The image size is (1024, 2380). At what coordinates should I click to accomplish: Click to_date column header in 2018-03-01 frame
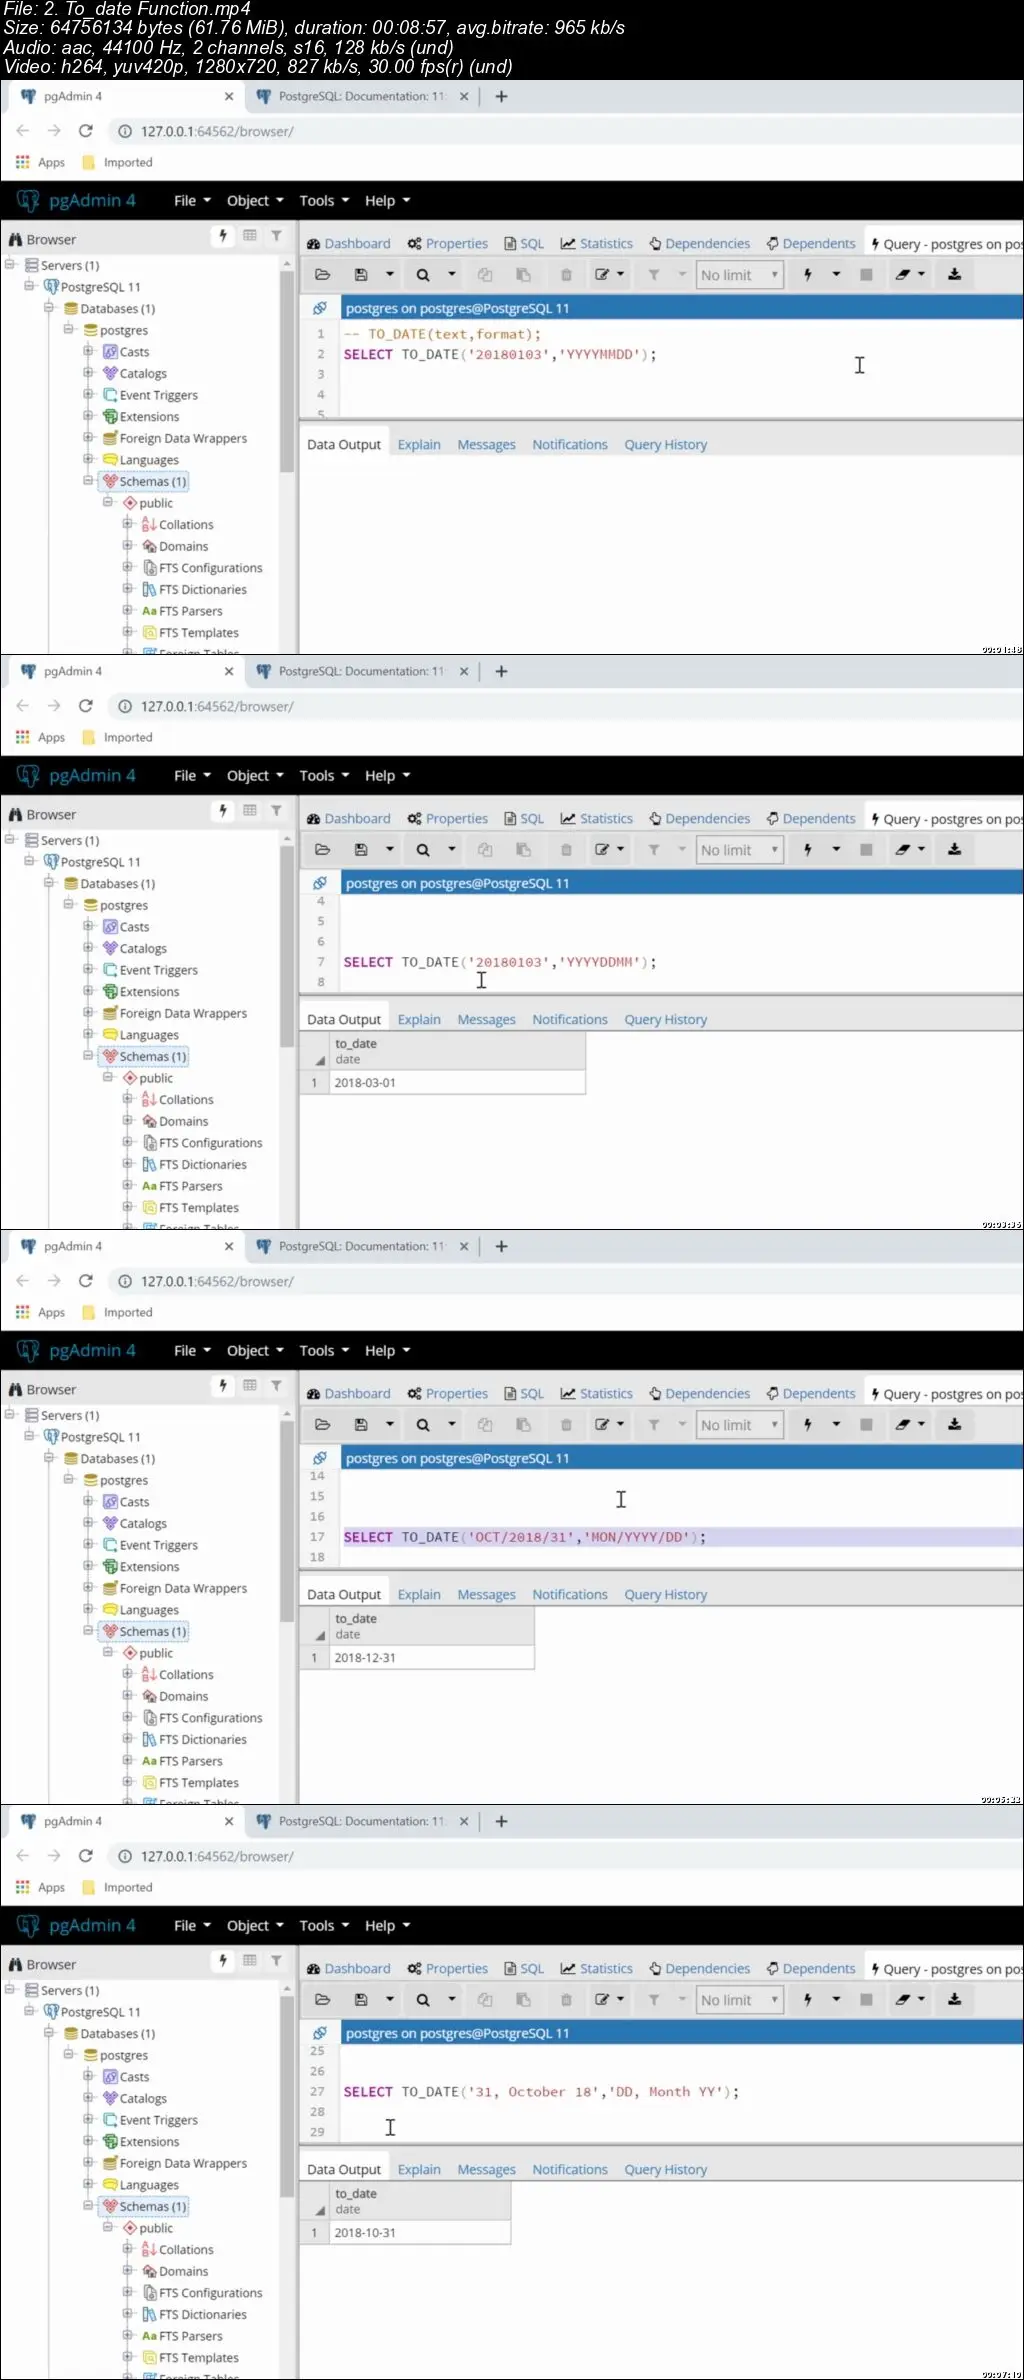(x=459, y=1051)
